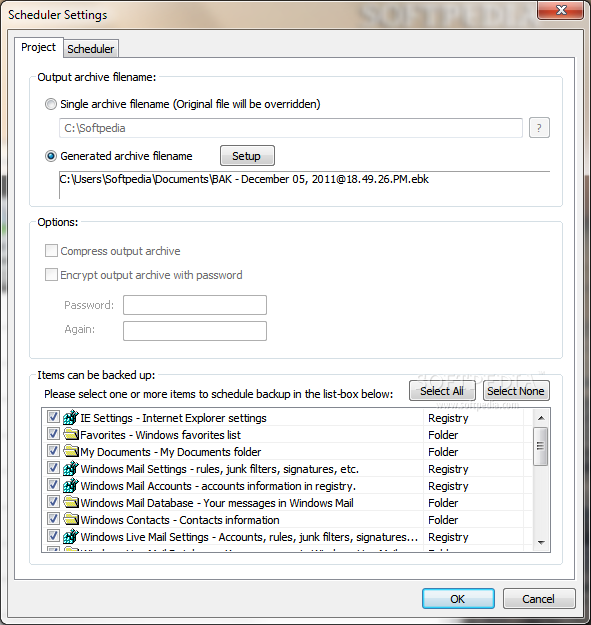Uncheck Windows Mail Settings checkbox
Screen dimensions: 591x625
[53, 468]
